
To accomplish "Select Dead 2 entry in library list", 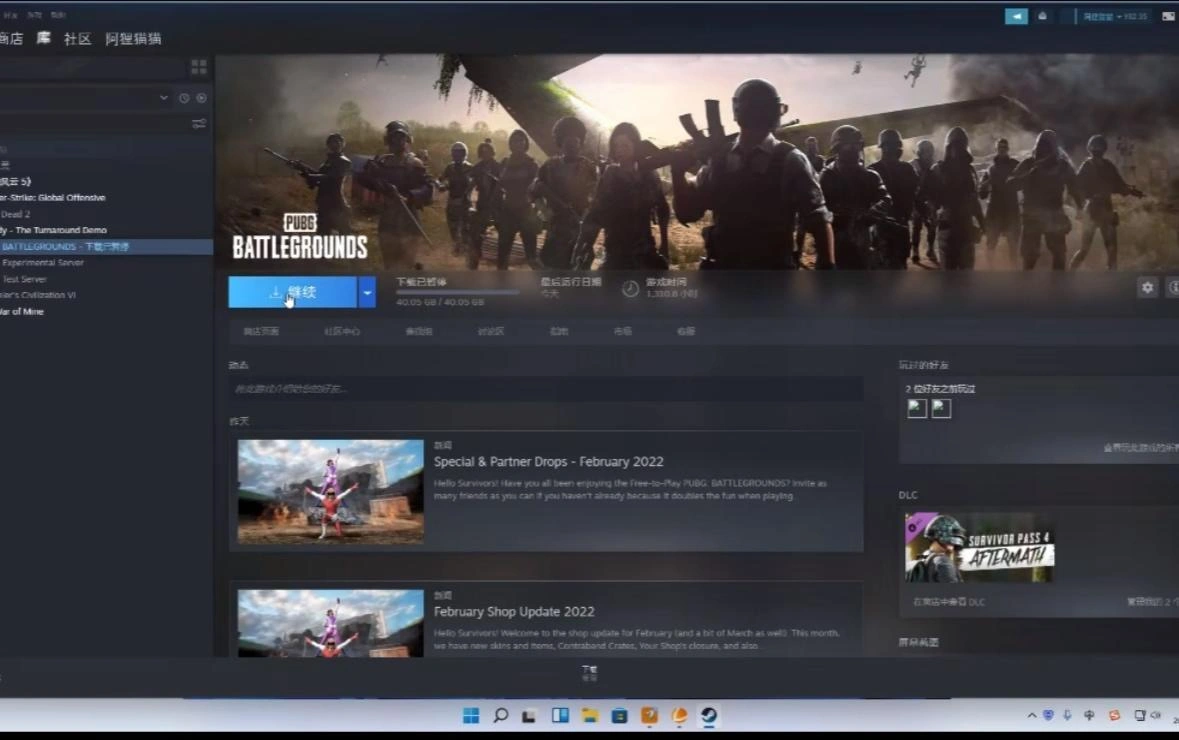I will pyautogui.click(x=15, y=214).
